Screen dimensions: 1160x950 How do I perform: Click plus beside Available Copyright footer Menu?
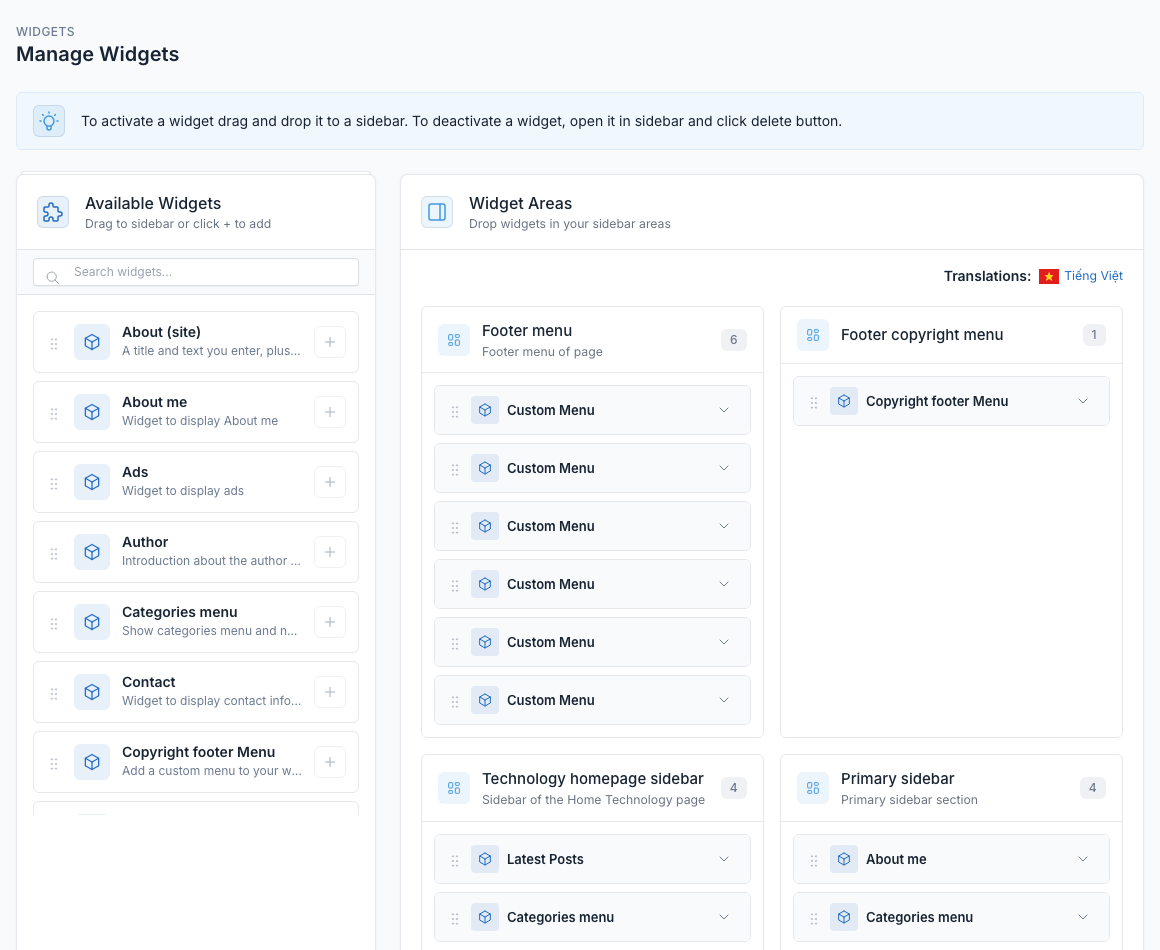coord(330,762)
